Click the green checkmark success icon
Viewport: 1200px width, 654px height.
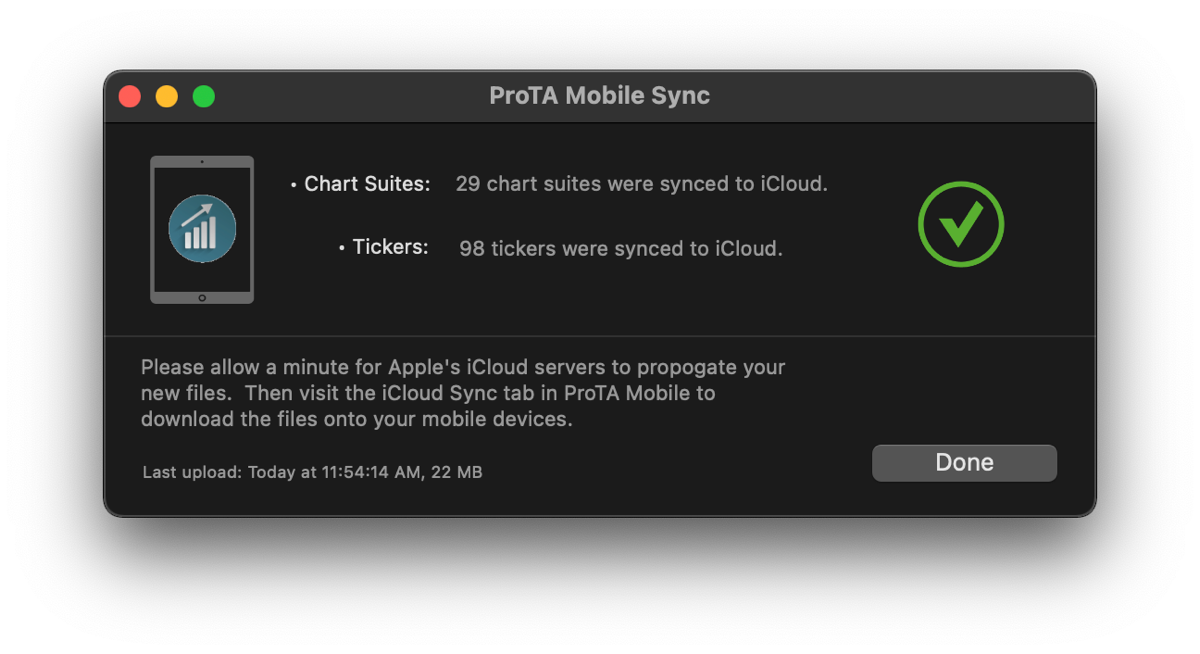pyautogui.click(x=961, y=224)
